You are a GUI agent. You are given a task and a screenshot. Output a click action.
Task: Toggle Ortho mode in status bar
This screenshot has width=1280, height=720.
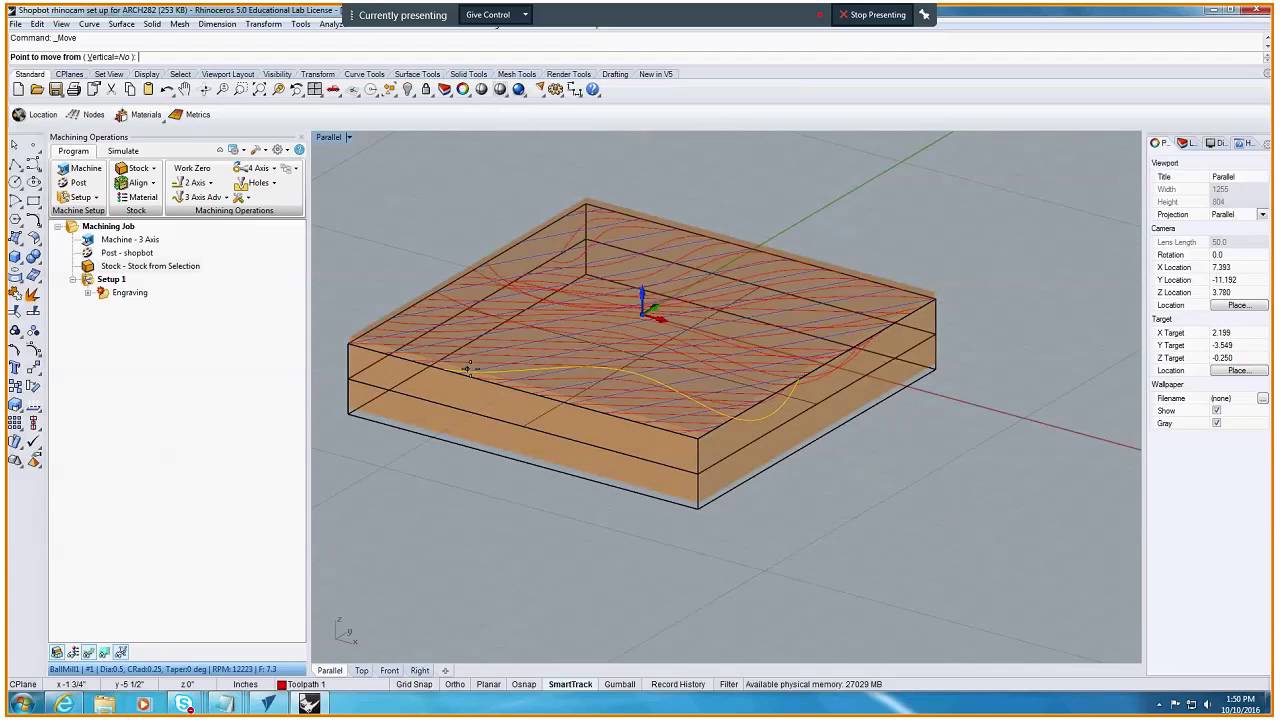455,684
